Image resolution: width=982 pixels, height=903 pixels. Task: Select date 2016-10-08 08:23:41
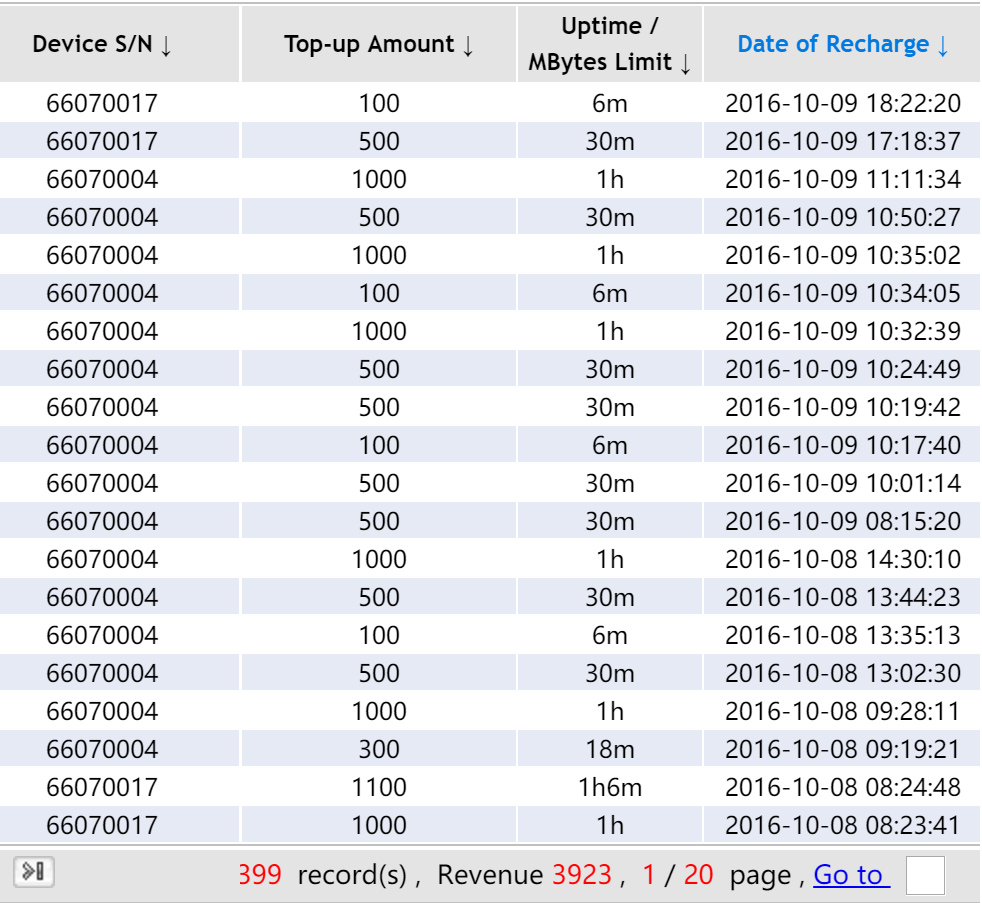coord(842,825)
